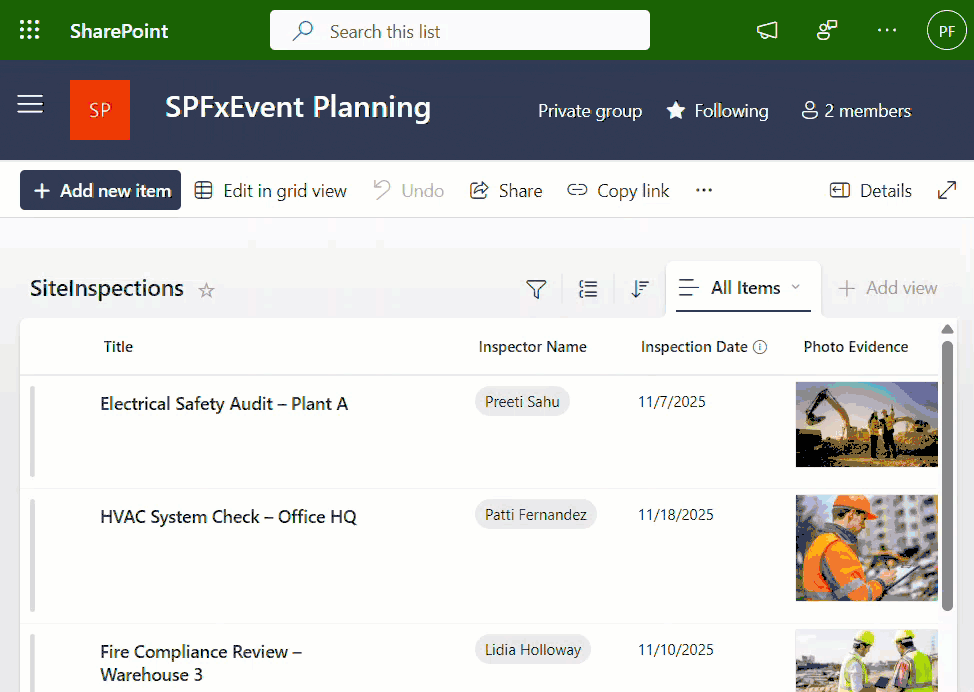Open the megaphone announcements icon

(767, 30)
